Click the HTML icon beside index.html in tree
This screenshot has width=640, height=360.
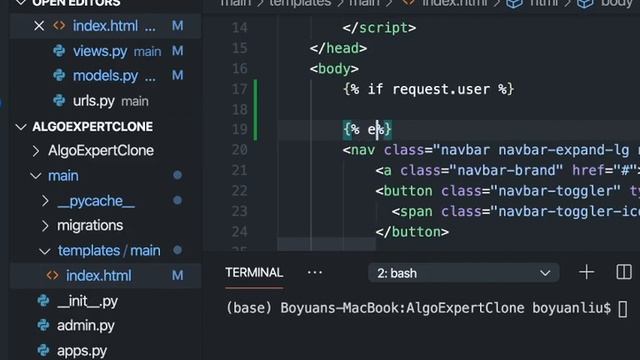click(x=53, y=276)
